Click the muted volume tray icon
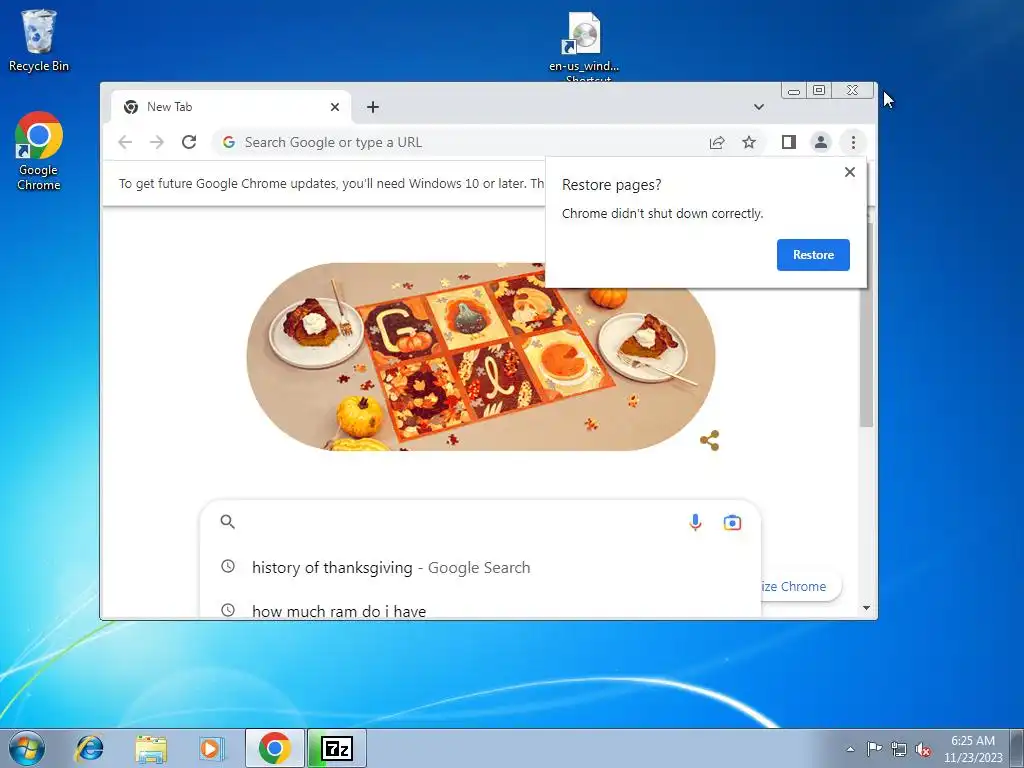 (x=923, y=749)
